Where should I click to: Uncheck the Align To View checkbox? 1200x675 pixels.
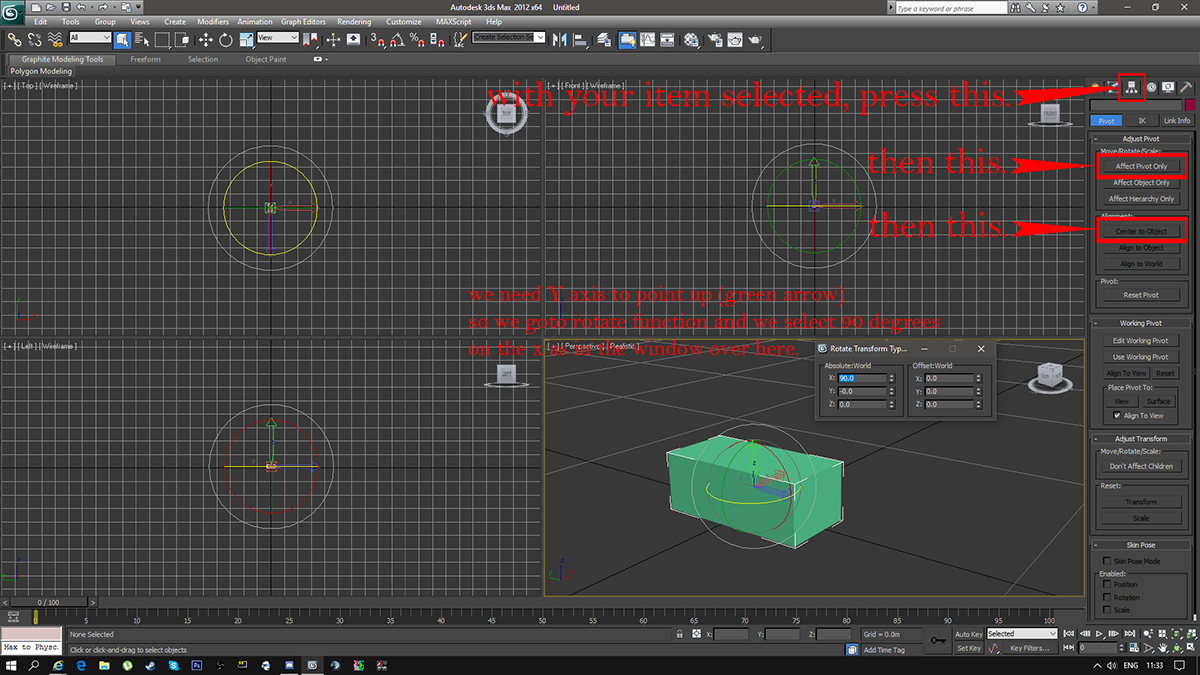pyautogui.click(x=1117, y=415)
